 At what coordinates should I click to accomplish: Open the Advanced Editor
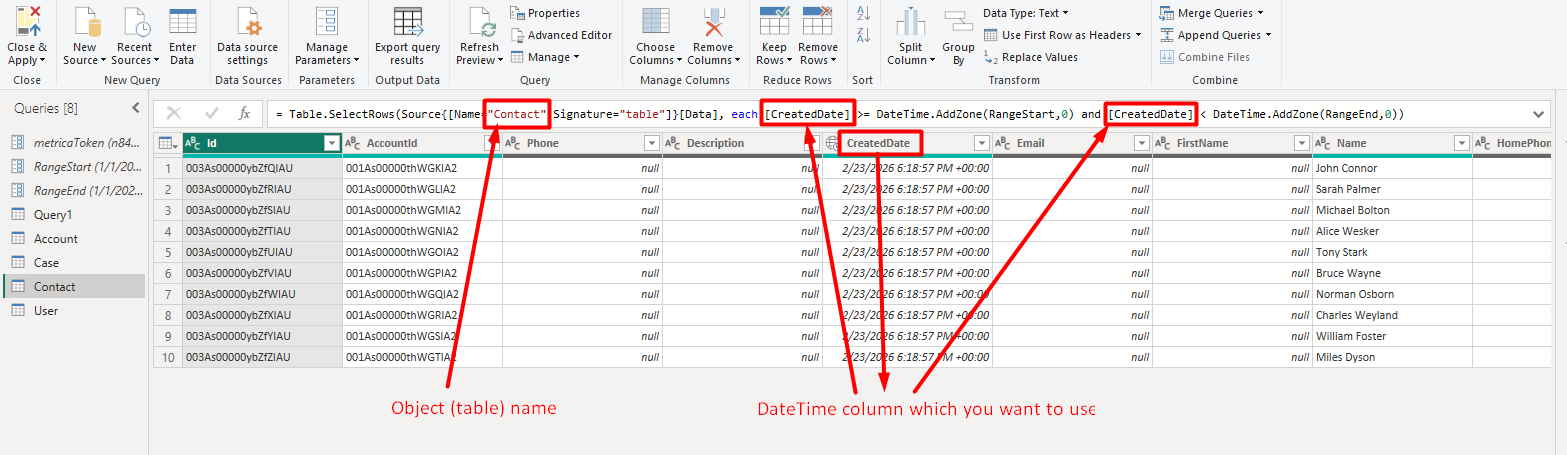568,35
